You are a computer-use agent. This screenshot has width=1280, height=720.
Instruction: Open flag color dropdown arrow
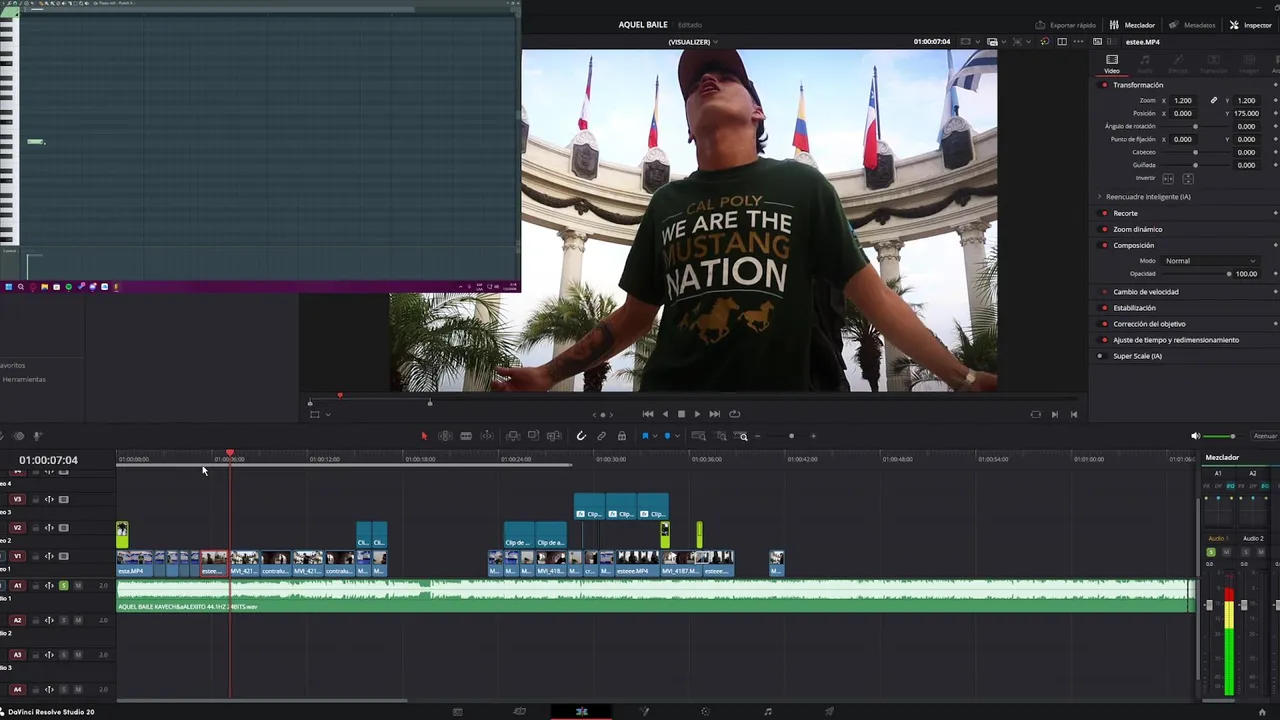tap(654, 436)
